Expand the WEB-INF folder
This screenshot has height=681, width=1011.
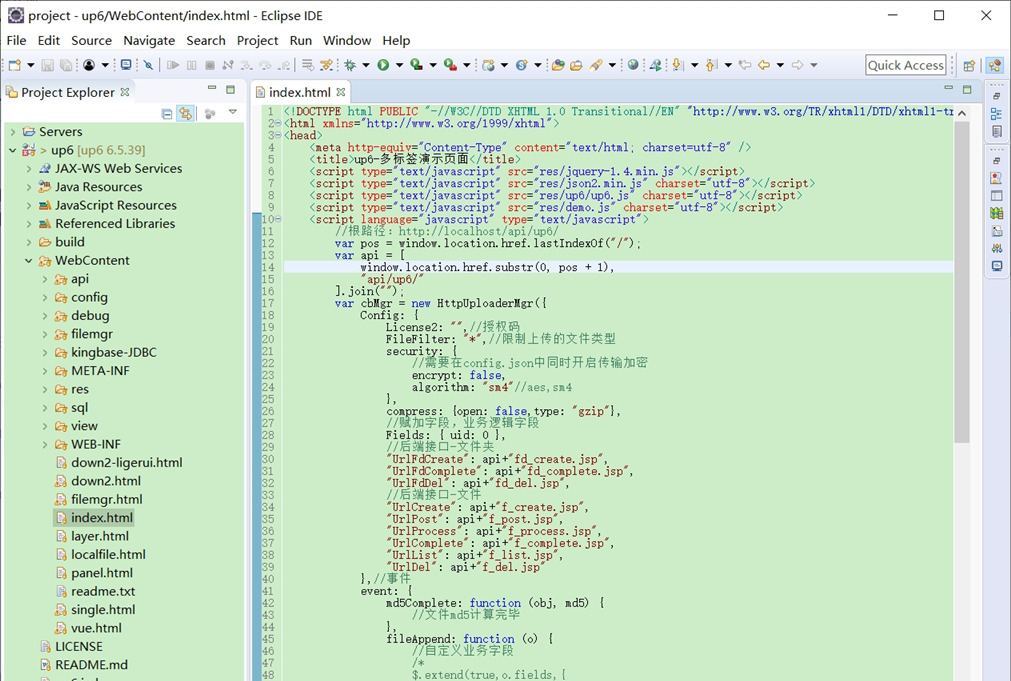tap(44, 444)
